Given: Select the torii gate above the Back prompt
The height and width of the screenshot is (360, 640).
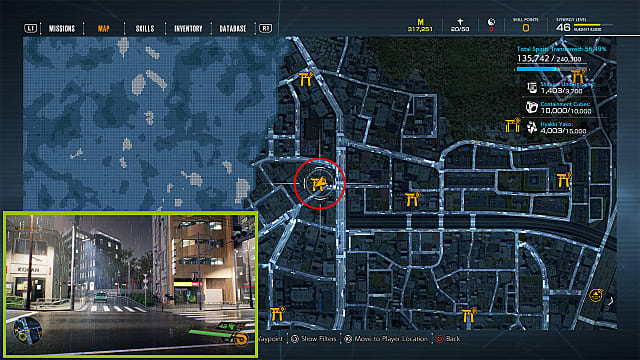Looking at the screenshot, I should coord(469,315).
